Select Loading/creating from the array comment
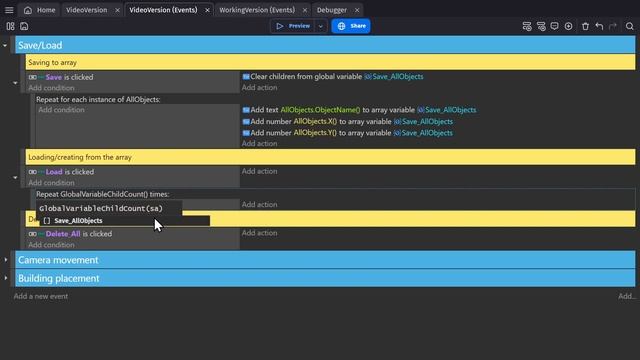Screen dimensions: 640x360 pos(330,157)
